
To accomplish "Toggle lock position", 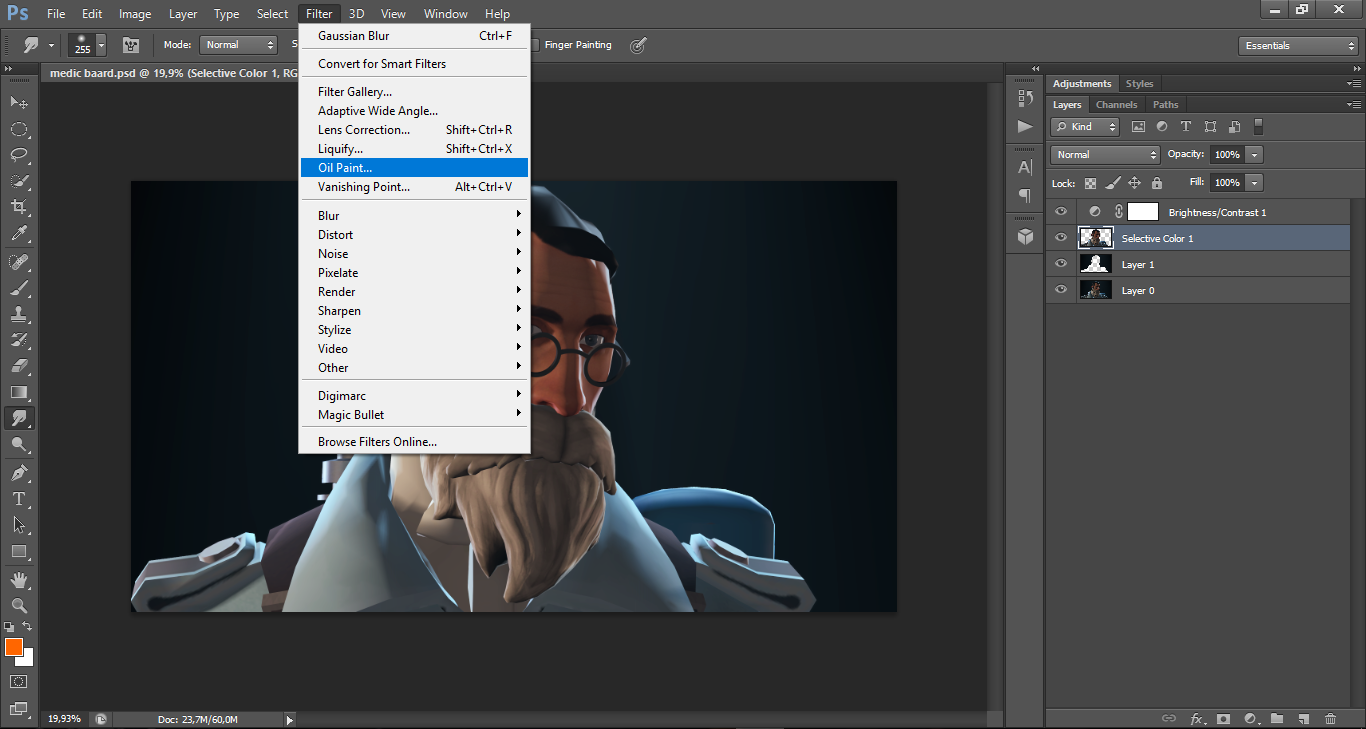I will [1134, 183].
